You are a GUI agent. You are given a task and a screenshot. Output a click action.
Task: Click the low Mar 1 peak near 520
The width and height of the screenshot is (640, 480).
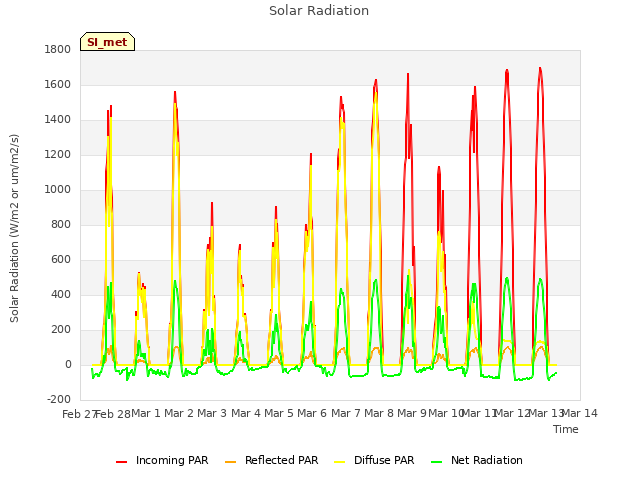(x=139, y=273)
